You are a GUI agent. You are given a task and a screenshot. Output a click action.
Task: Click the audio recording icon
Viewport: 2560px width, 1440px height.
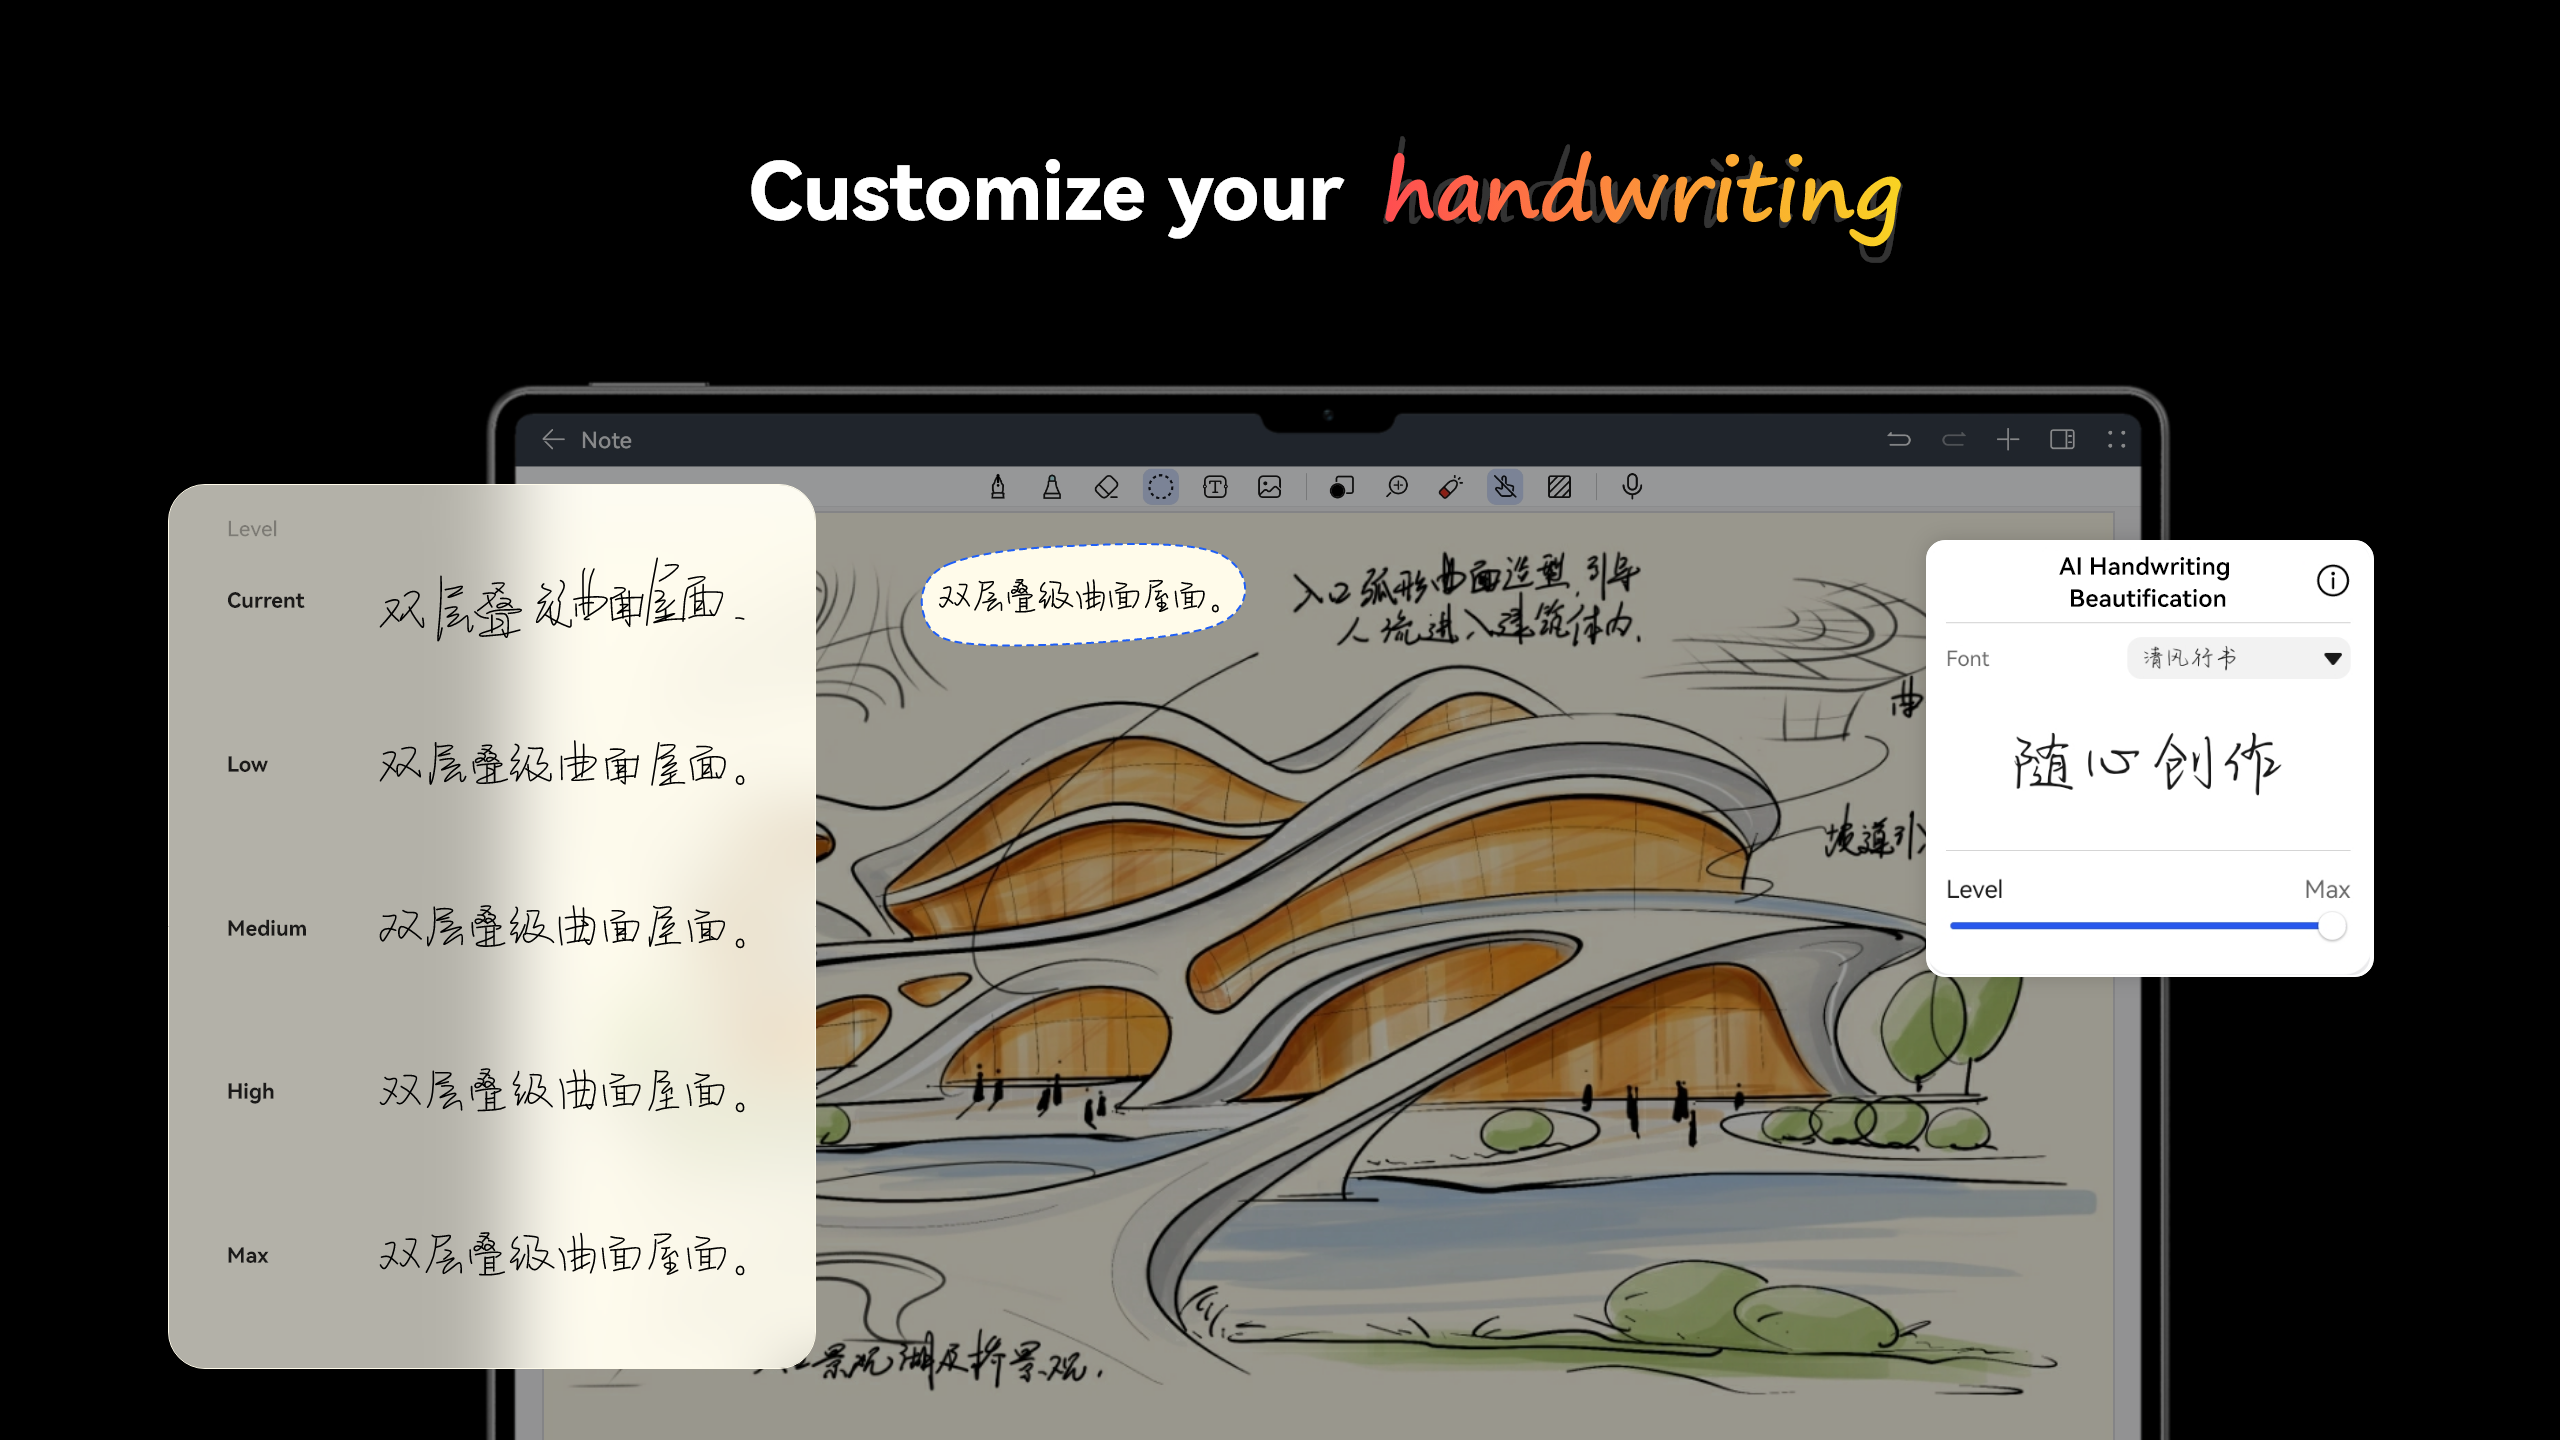pos(1630,487)
